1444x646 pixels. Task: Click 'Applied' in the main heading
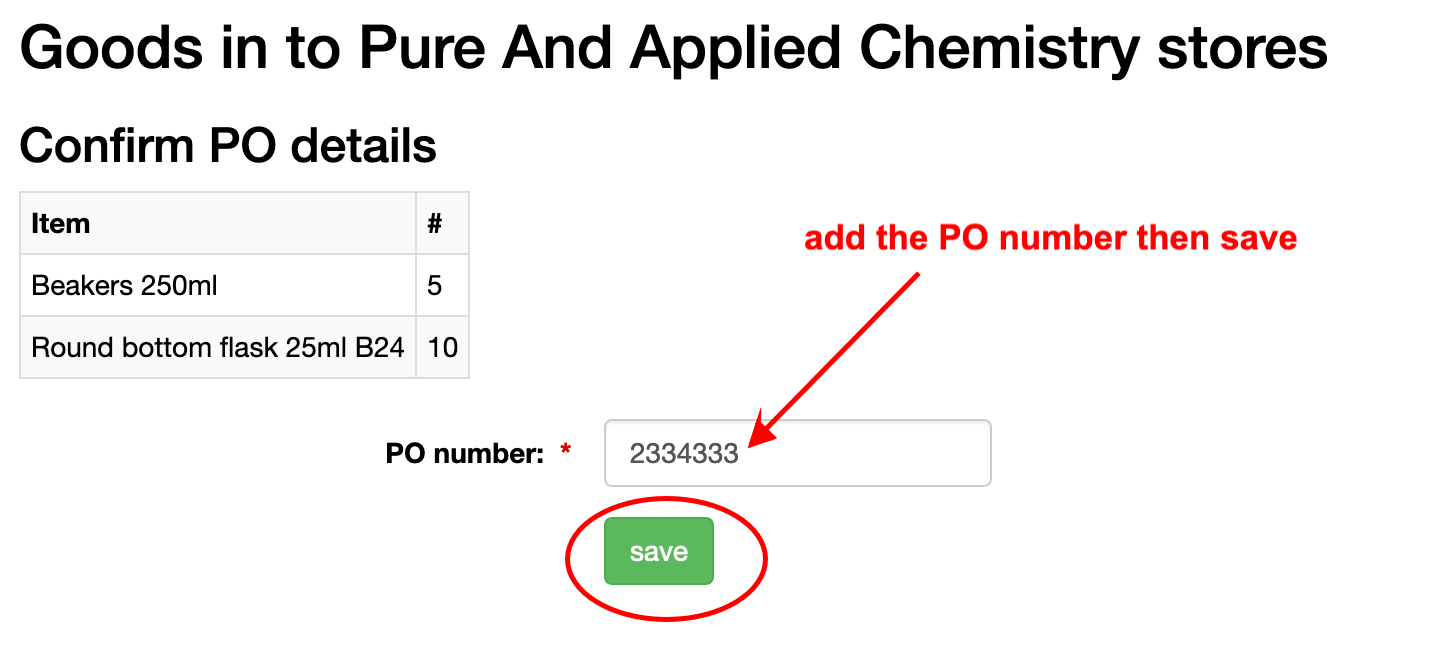(735, 47)
